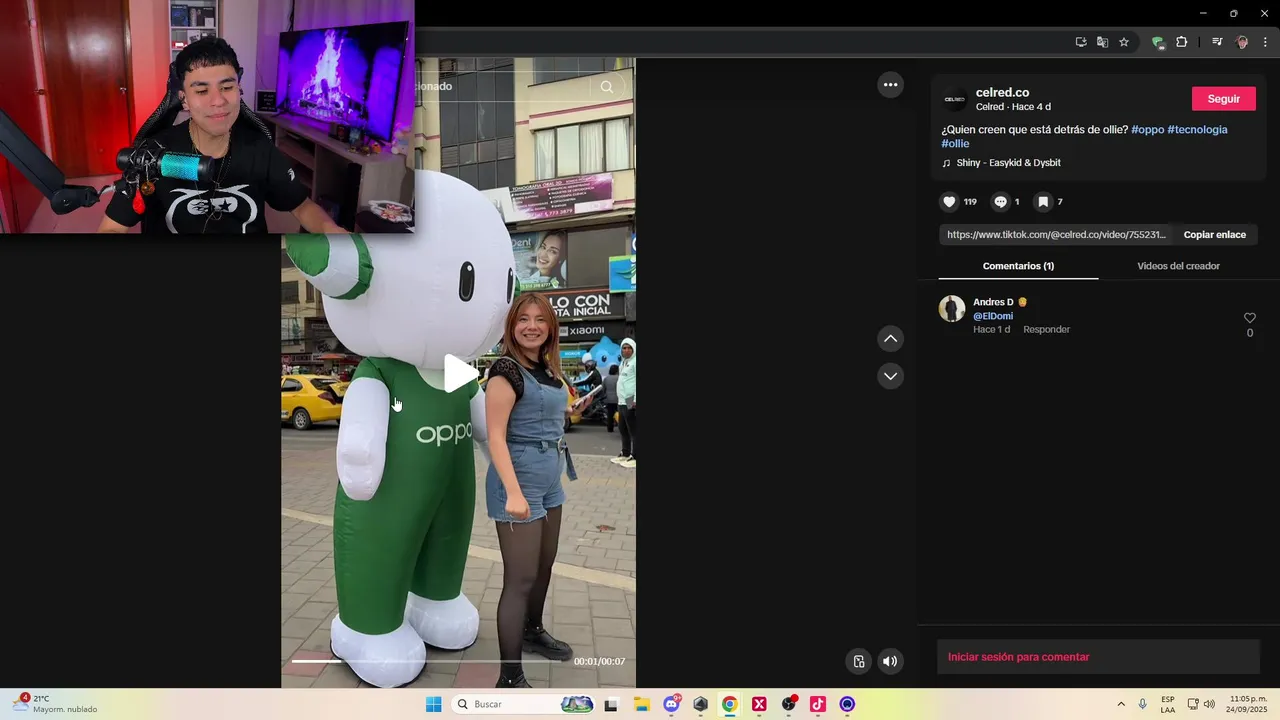The height and width of the screenshot is (720, 1280).
Task: Open the dark hexagon app in taskbar
Action: (x=700, y=704)
